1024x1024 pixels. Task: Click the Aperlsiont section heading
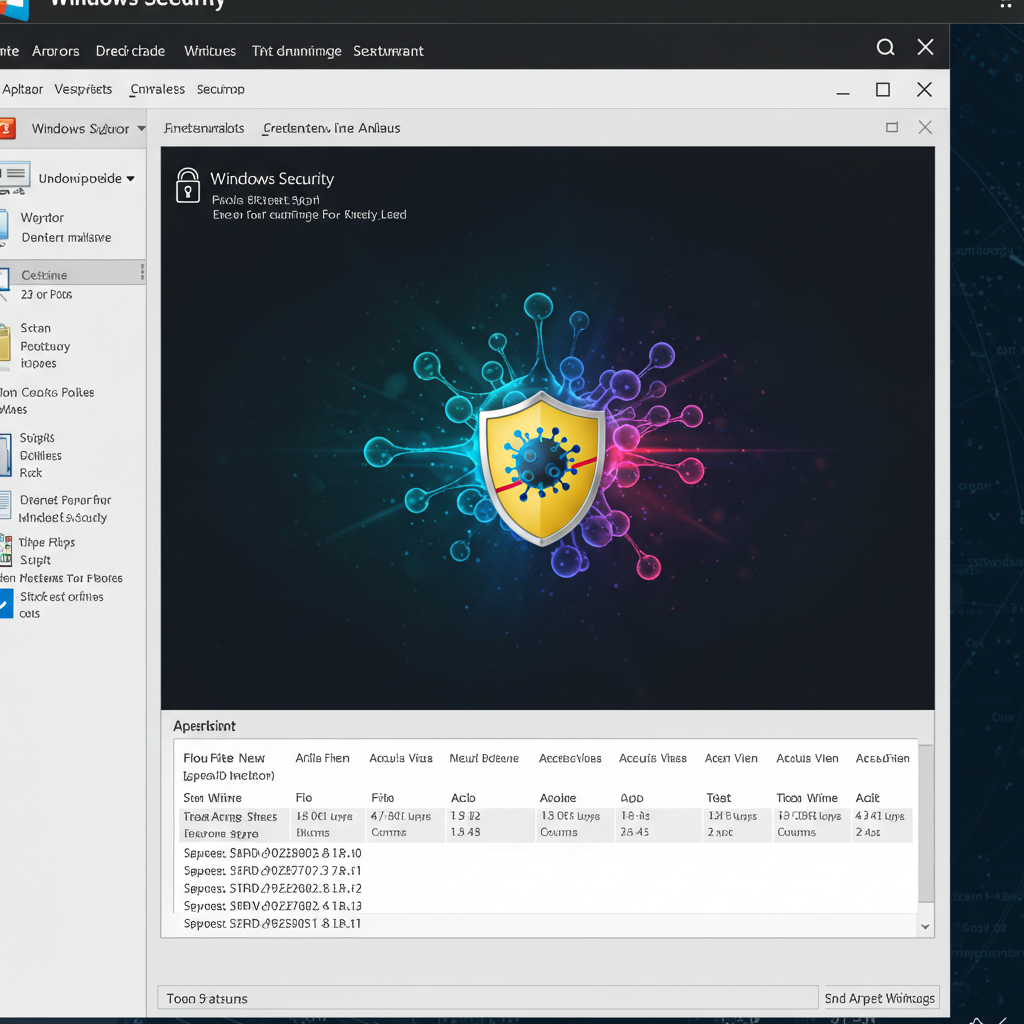(204, 726)
